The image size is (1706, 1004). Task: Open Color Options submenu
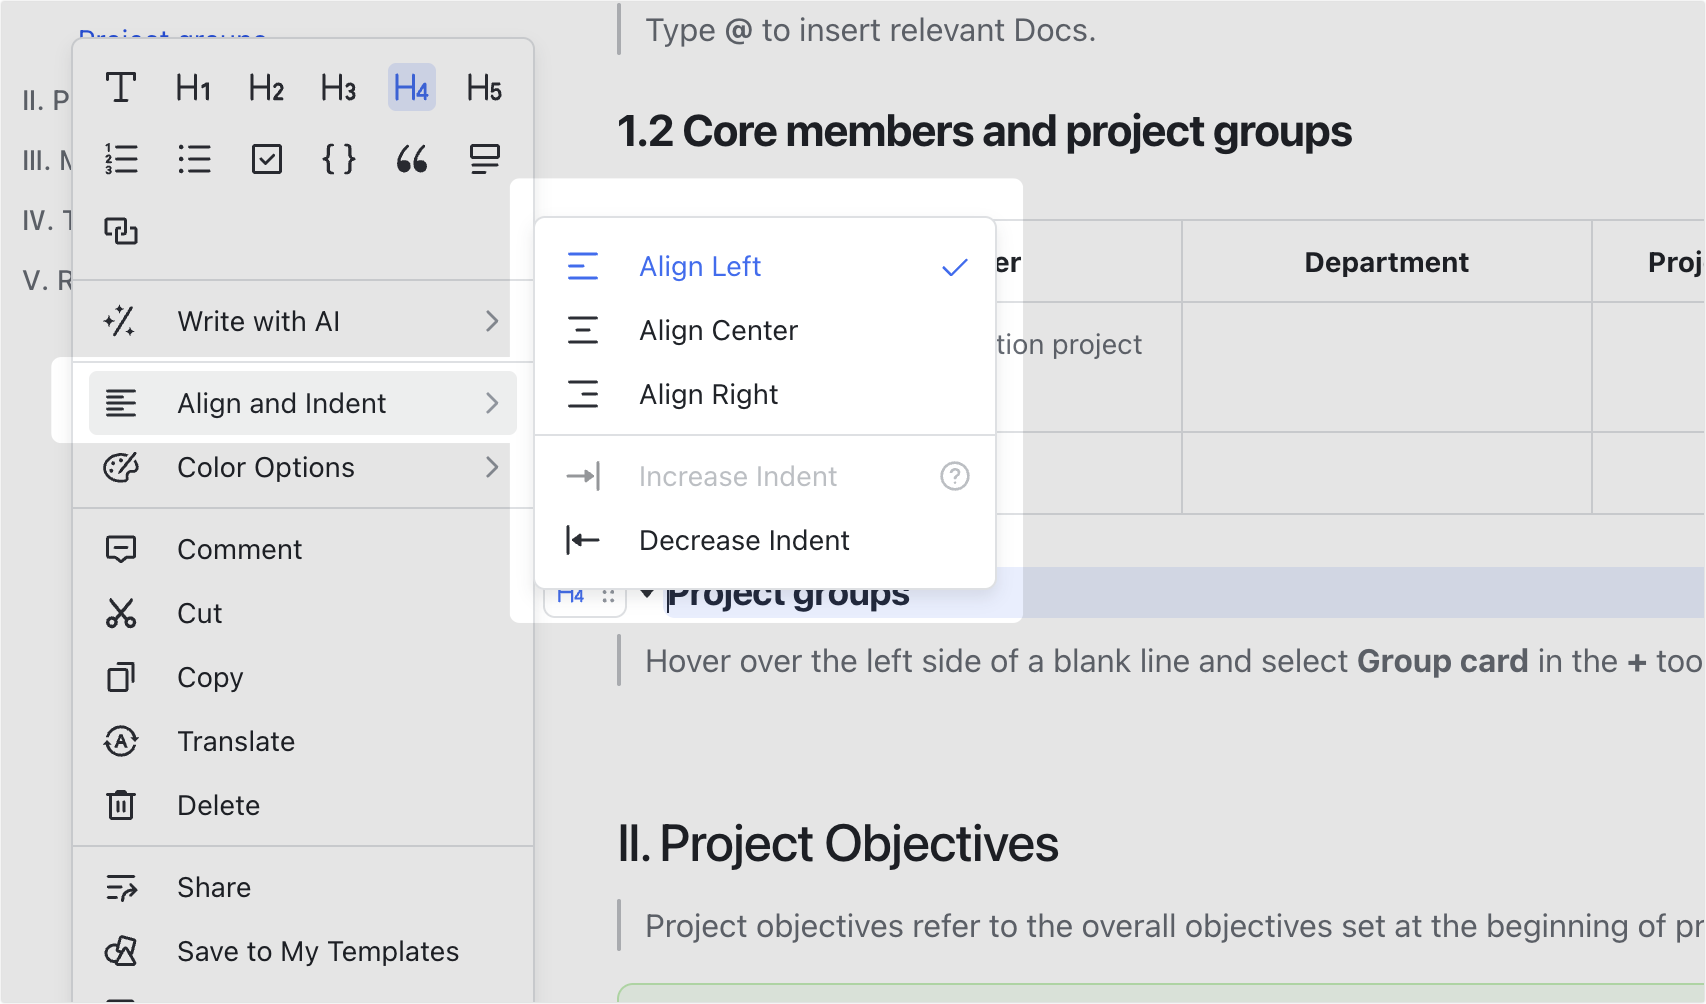(302, 467)
